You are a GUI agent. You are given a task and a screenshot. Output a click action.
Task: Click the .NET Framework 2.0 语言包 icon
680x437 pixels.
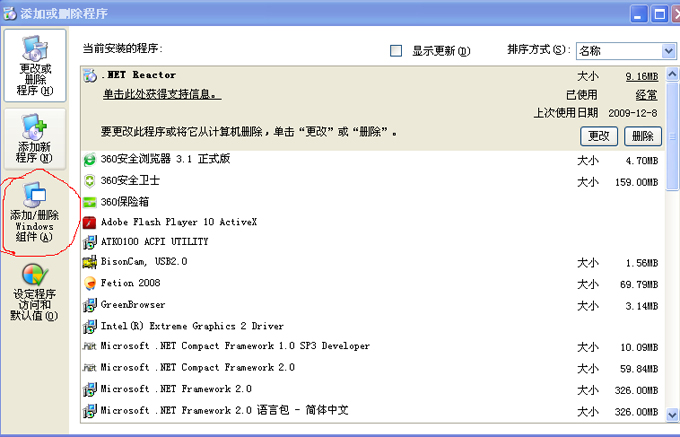(89, 411)
